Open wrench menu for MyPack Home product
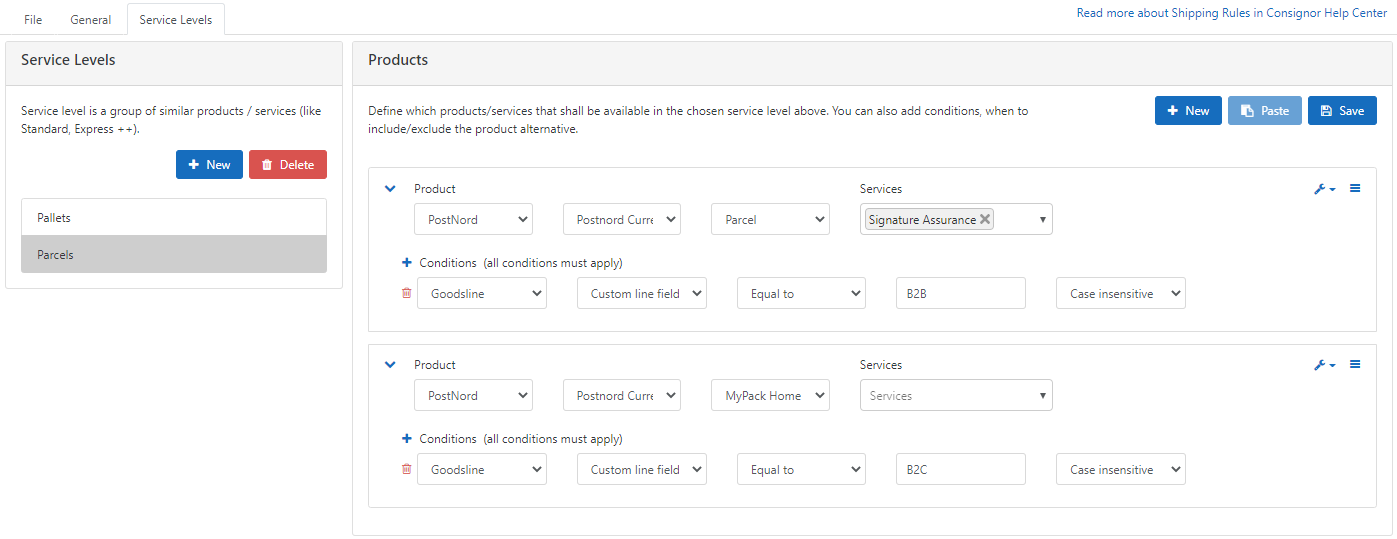This screenshot has width=1397, height=539. [x=1324, y=365]
